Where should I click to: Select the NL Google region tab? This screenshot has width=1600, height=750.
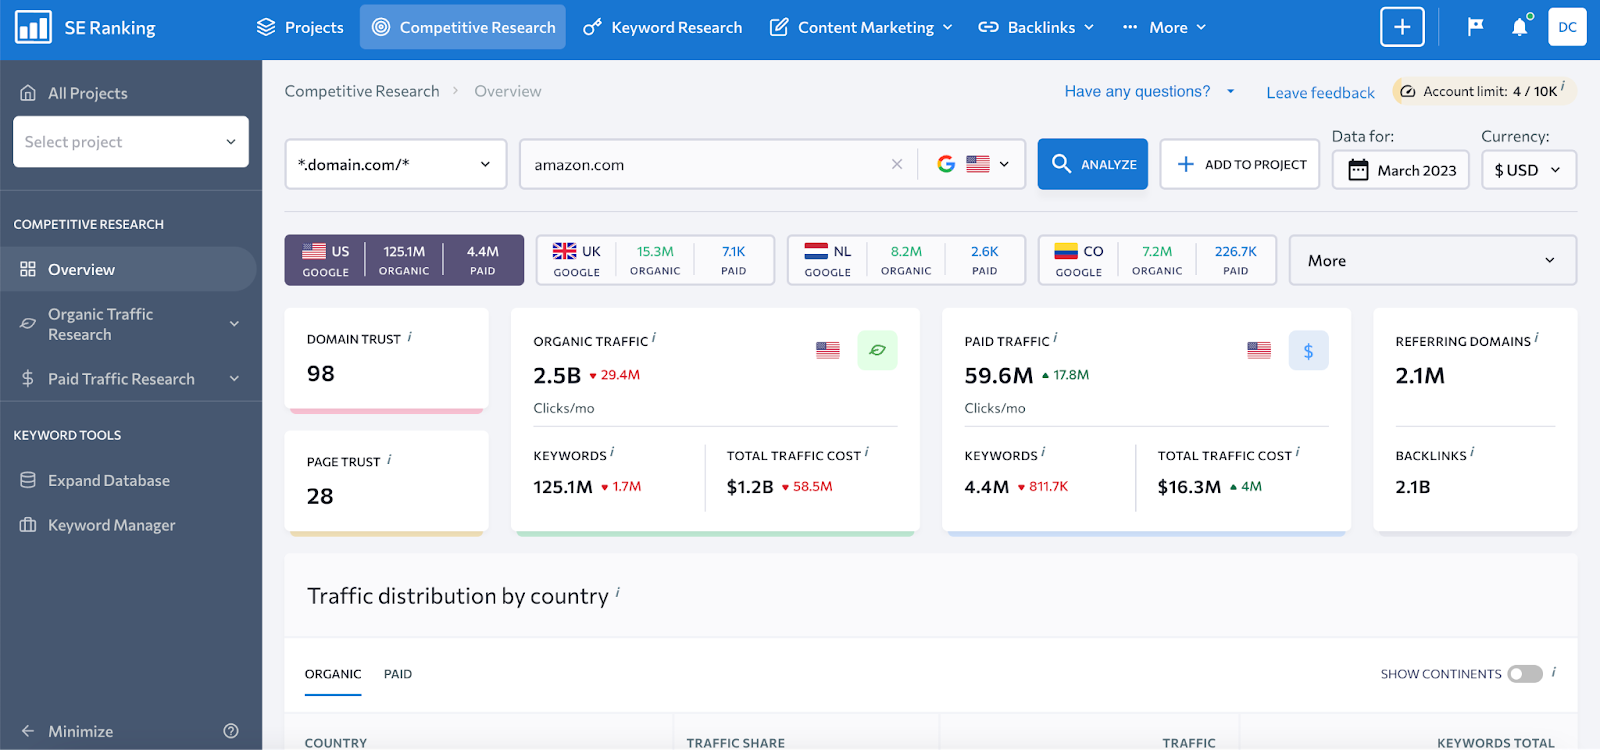click(x=906, y=260)
